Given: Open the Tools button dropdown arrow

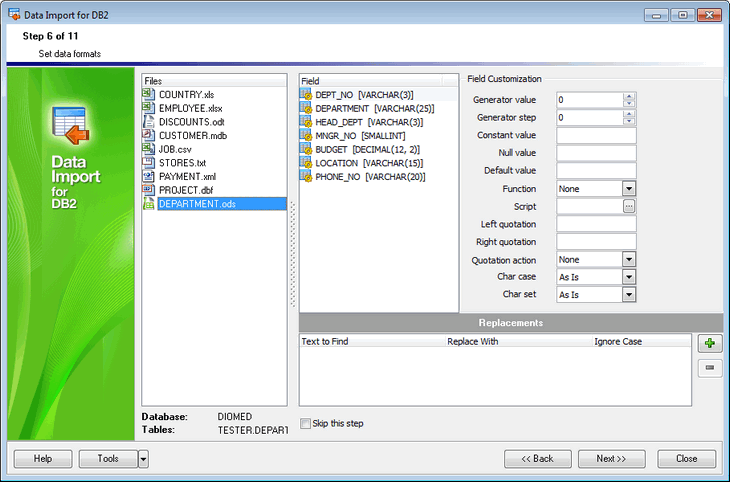Looking at the screenshot, I should coord(143,459).
